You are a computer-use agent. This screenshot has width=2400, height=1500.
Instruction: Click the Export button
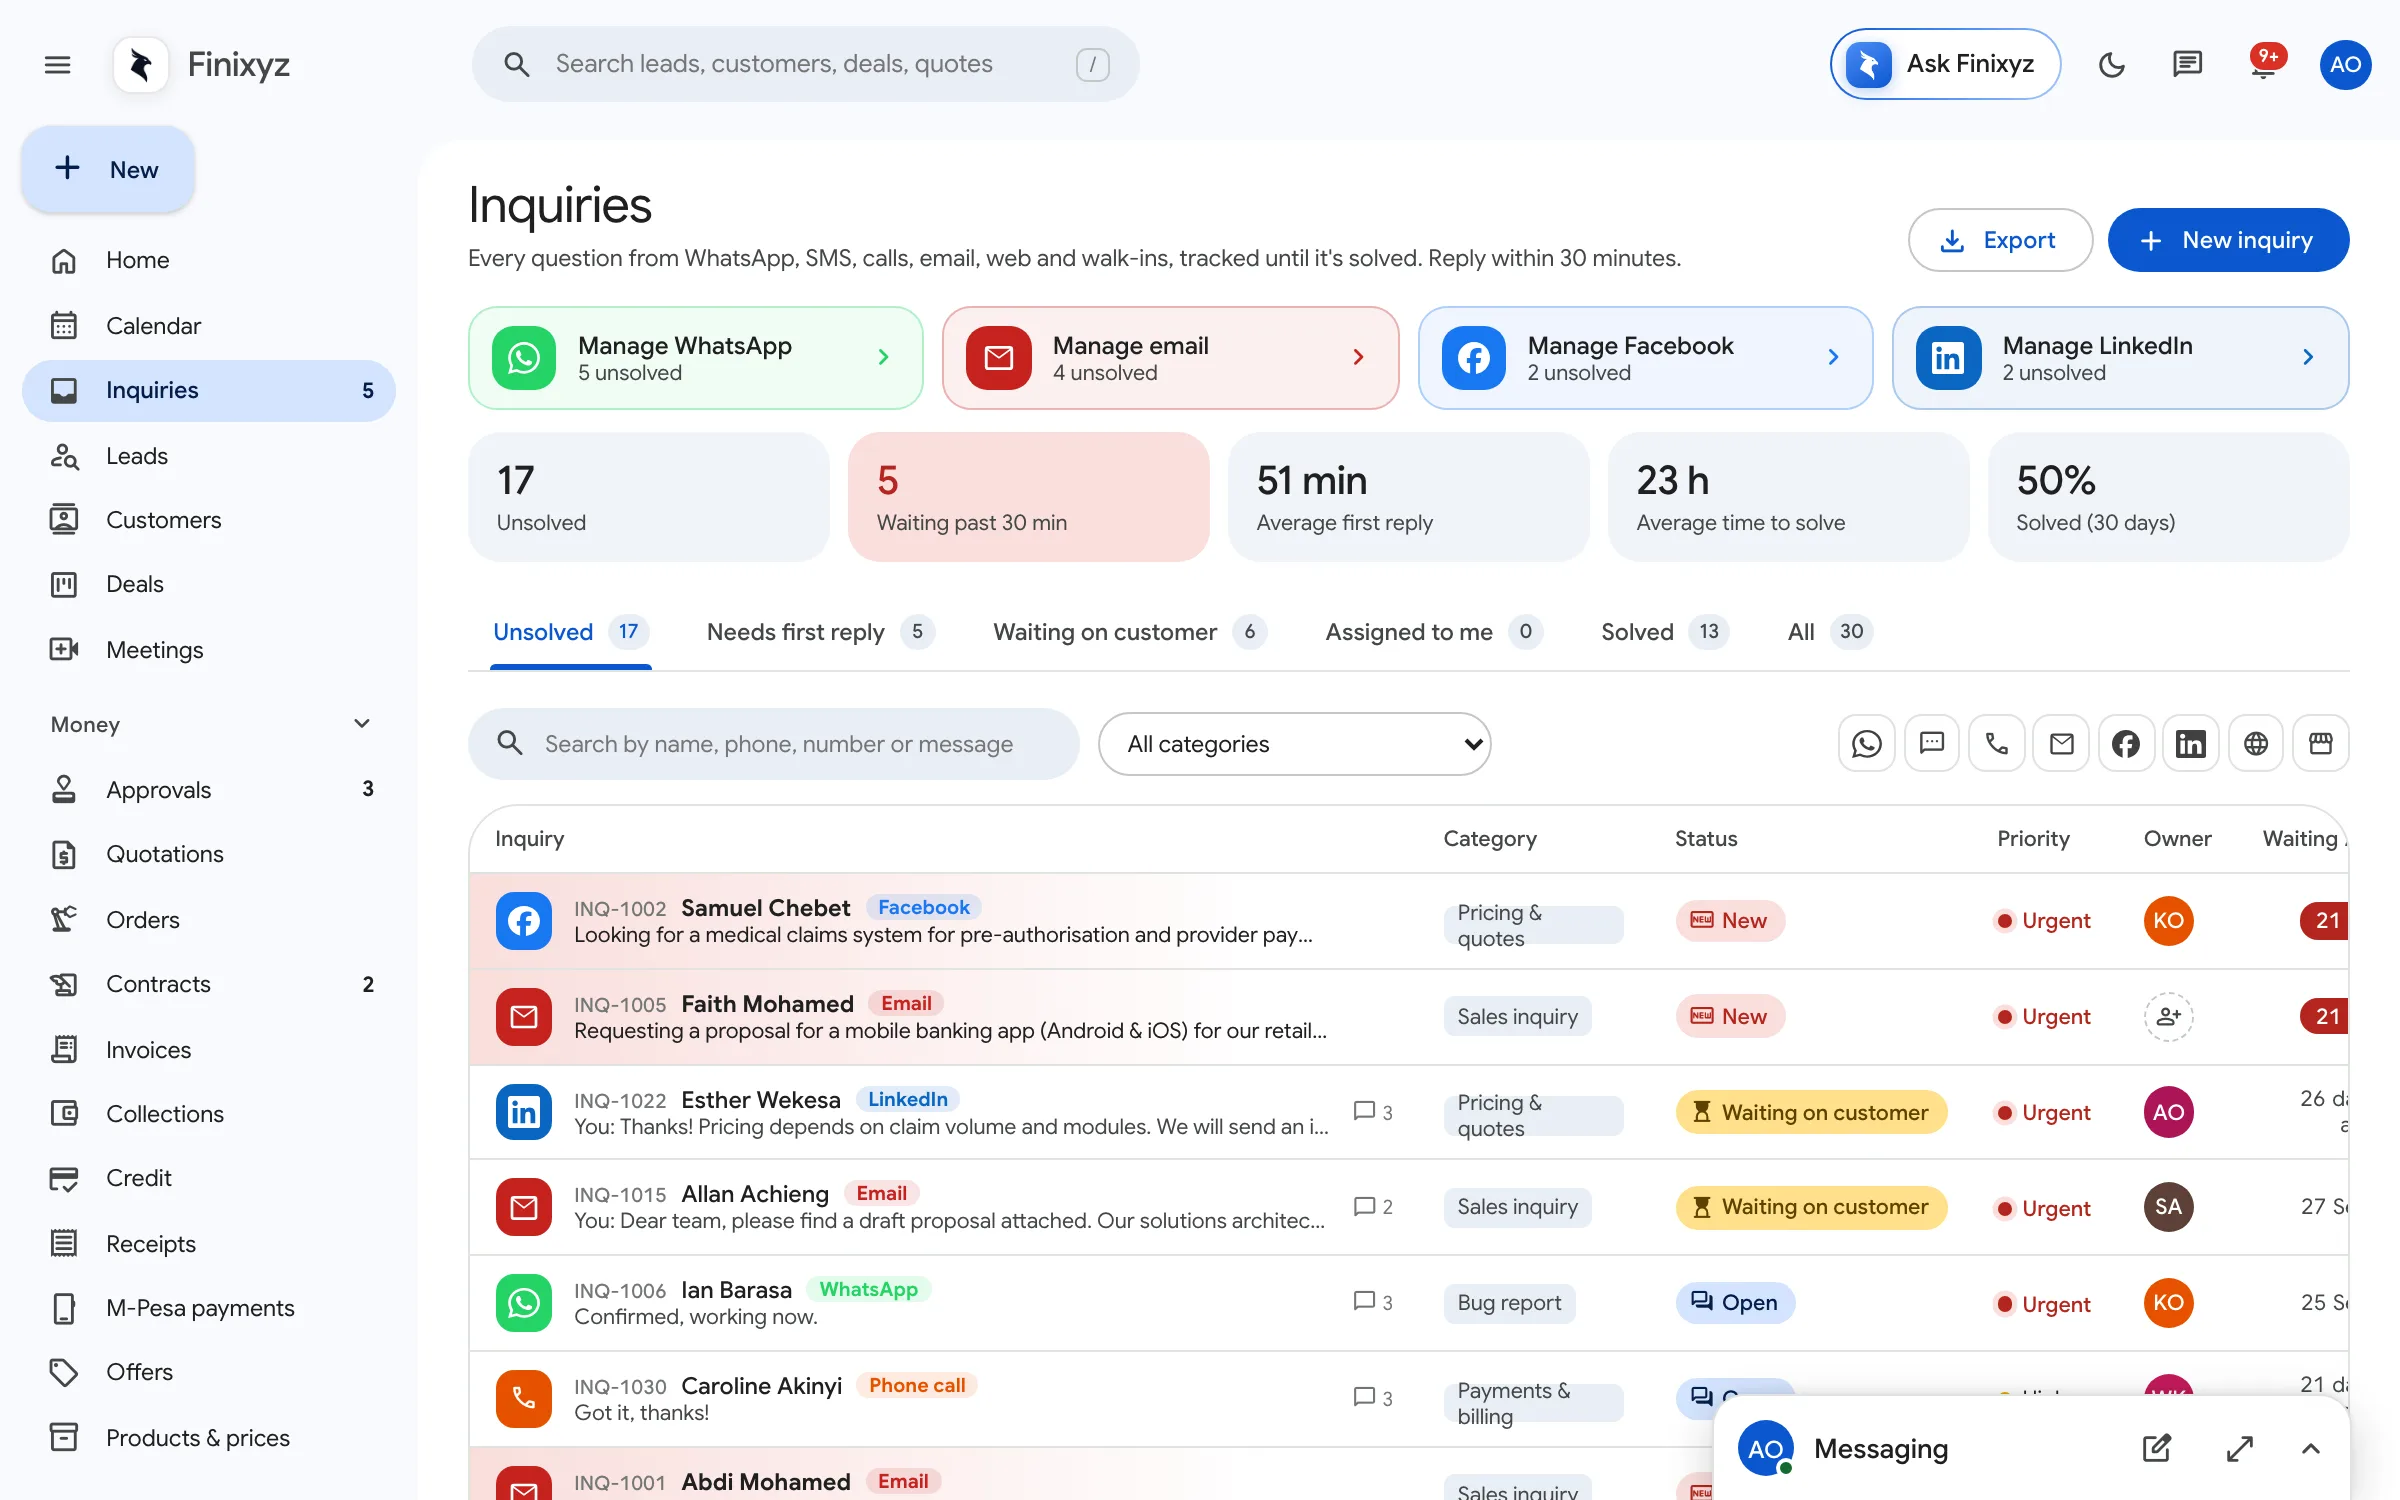coord(2000,240)
